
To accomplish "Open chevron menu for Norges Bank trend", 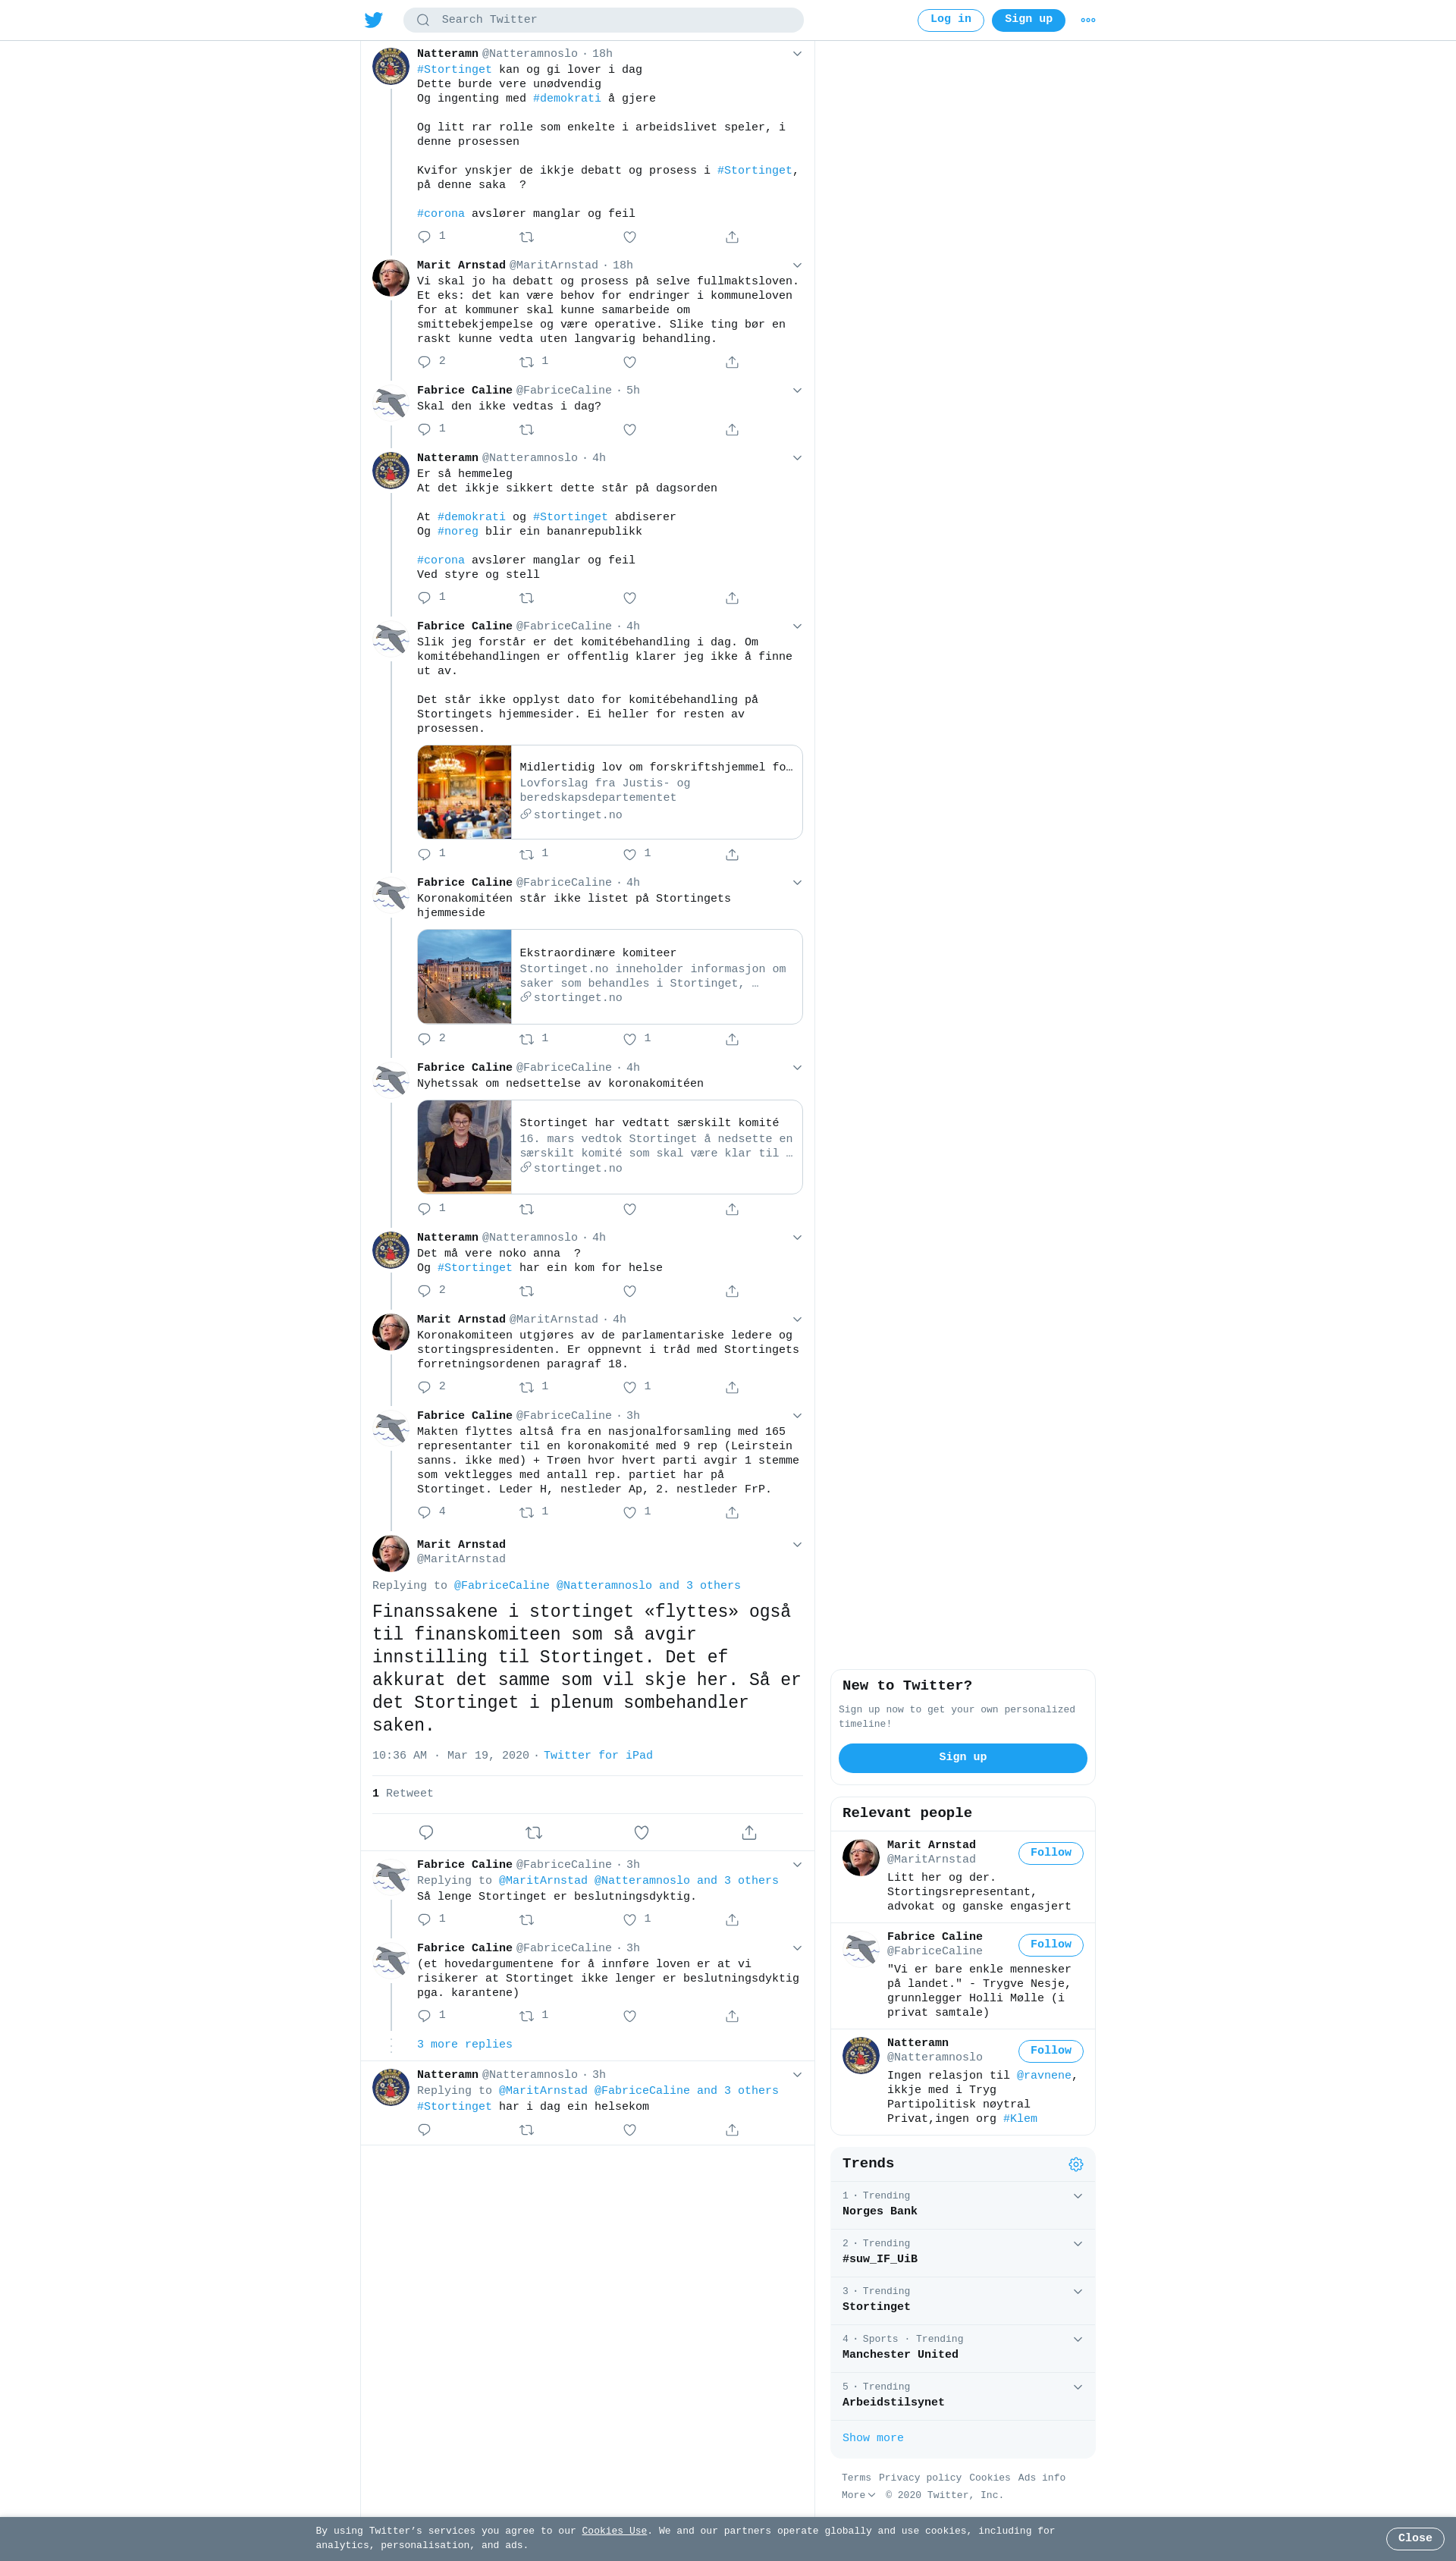I will [x=1078, y=2196].
